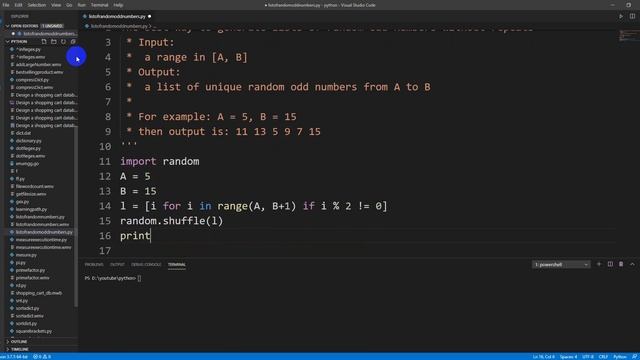Open measureexecutiontime.py in explorer
This screenshot has width=640, height=360.
coord(41,240)
